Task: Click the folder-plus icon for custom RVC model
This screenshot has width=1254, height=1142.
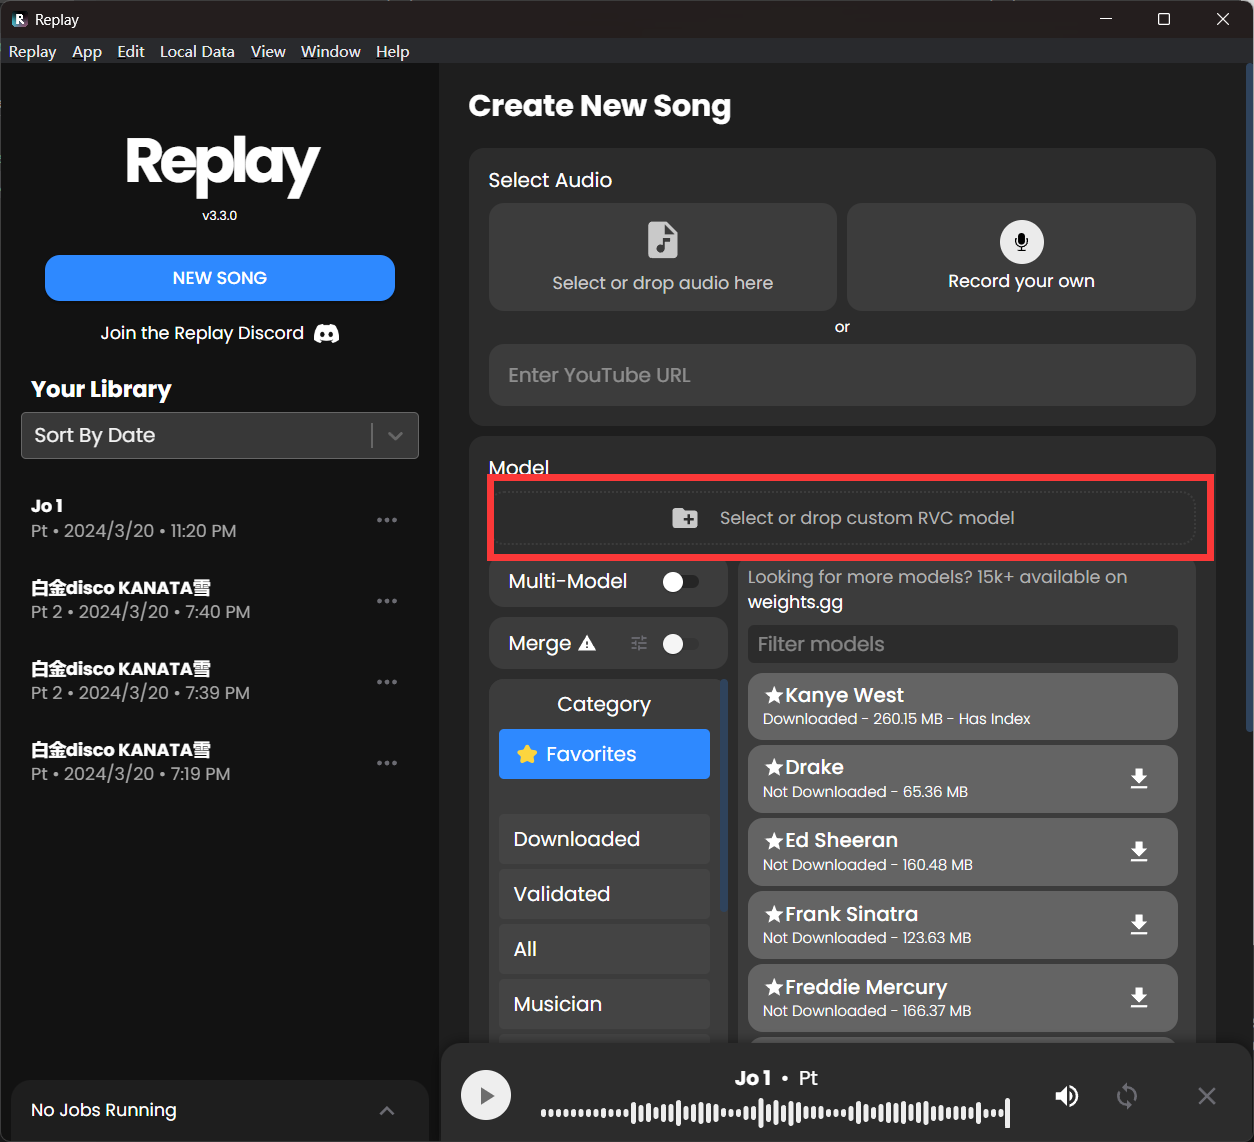Action: 685,518
